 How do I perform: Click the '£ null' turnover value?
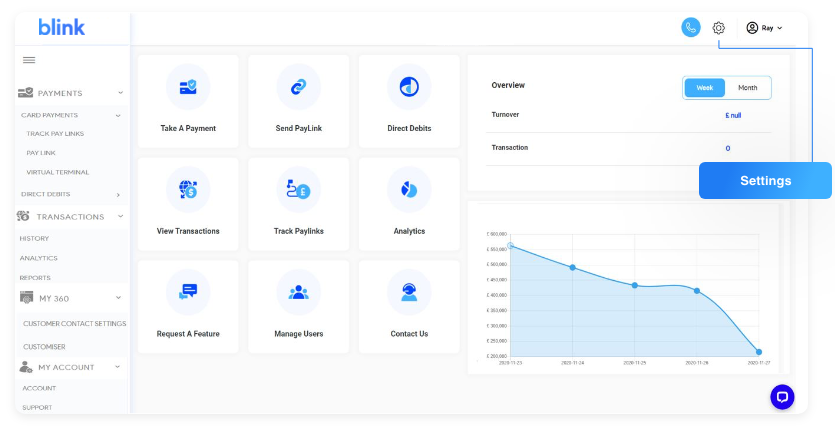click(733, 116)
